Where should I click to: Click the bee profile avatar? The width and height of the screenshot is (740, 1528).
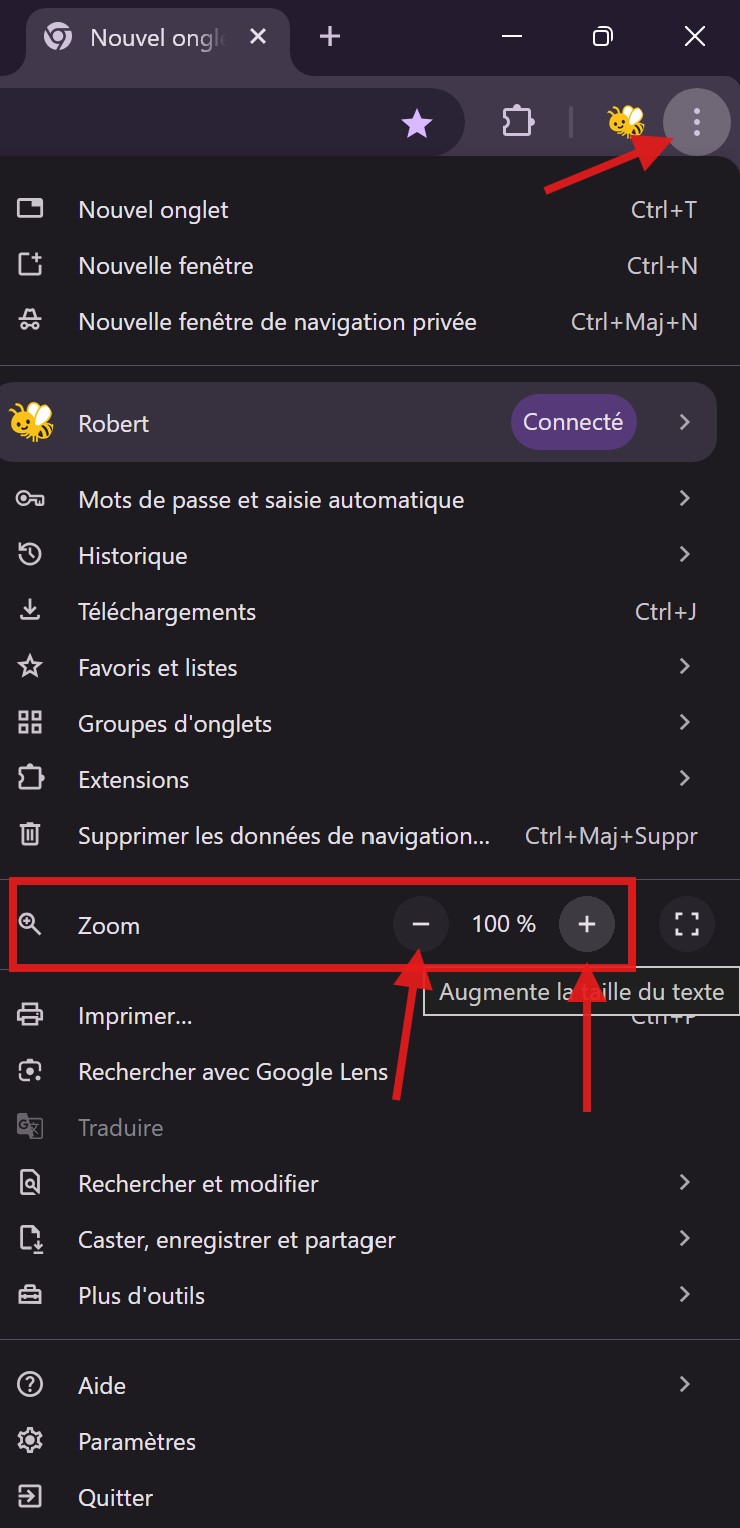623,122
